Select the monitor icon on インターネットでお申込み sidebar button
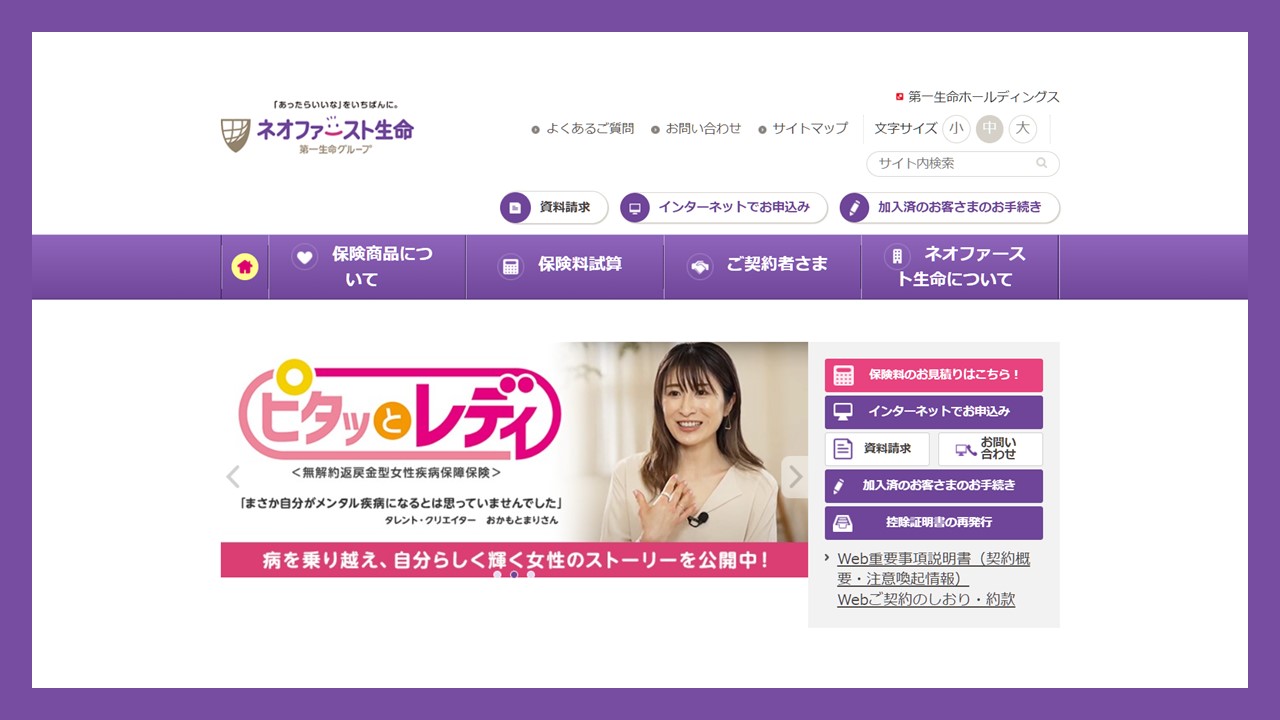This screenshot has height=720, width=1280. point(840,411)
